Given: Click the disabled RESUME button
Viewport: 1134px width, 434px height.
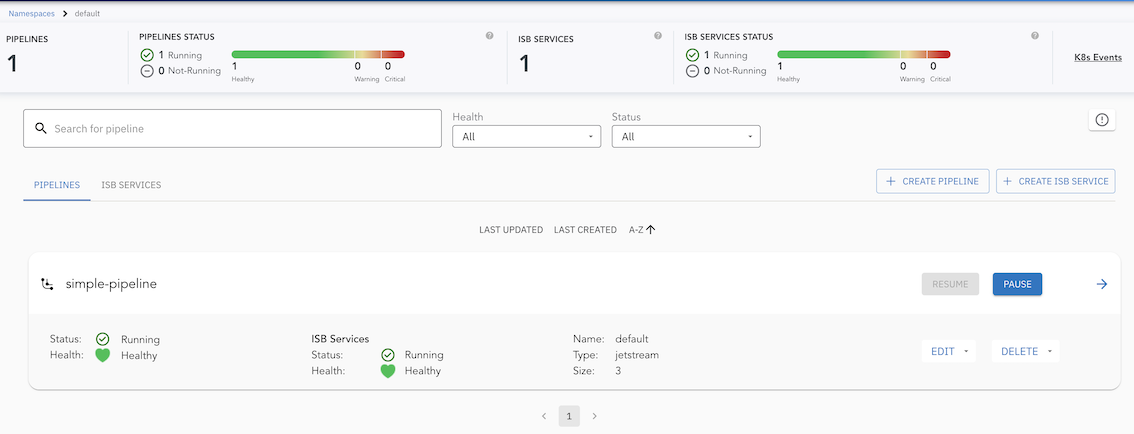Looking at the screenshot, I should 950,284.
